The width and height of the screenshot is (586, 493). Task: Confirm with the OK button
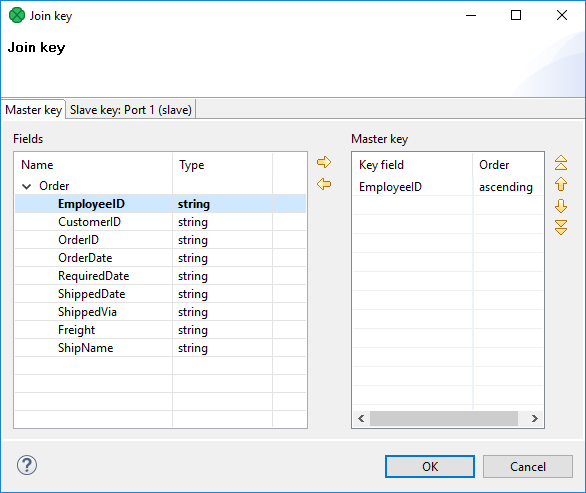[430, 466]
